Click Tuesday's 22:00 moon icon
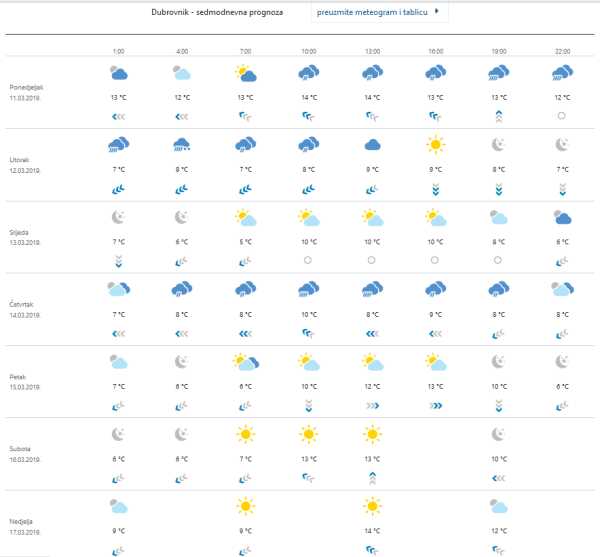The width and height of the screenshot is (600, 557). click(x=561, y=145)
